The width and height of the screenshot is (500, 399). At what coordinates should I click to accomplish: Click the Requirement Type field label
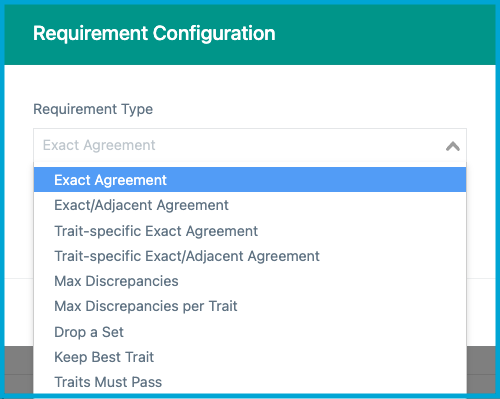[93, 109]
